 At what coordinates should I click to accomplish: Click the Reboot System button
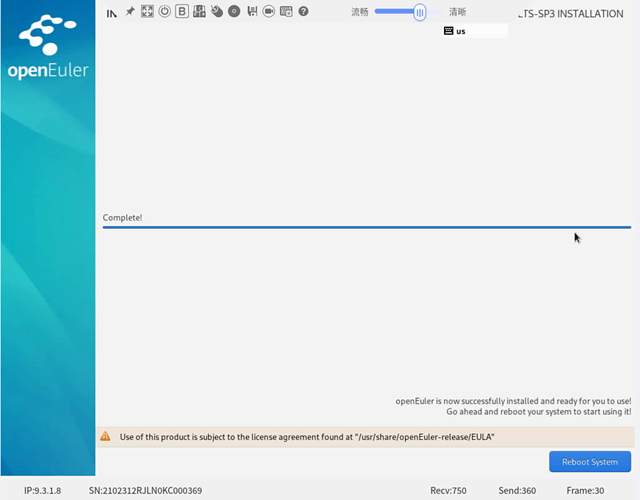pos(590,462)
